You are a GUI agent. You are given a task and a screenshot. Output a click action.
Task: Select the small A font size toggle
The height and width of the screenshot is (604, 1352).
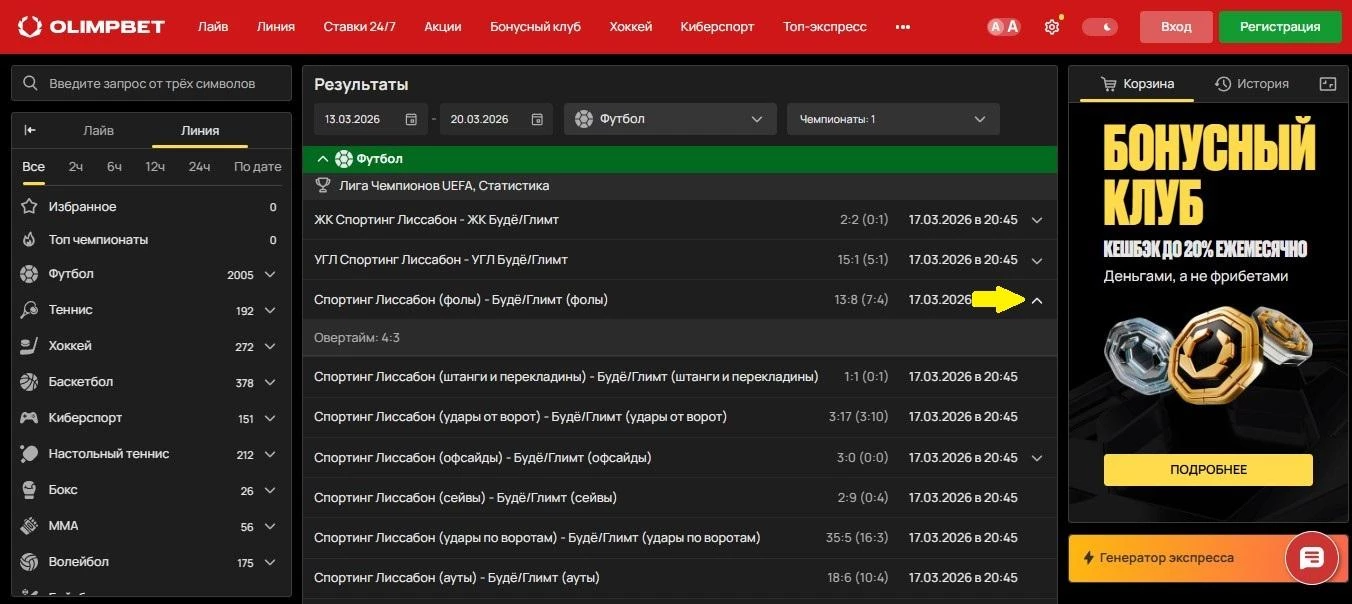coord(996,27)
